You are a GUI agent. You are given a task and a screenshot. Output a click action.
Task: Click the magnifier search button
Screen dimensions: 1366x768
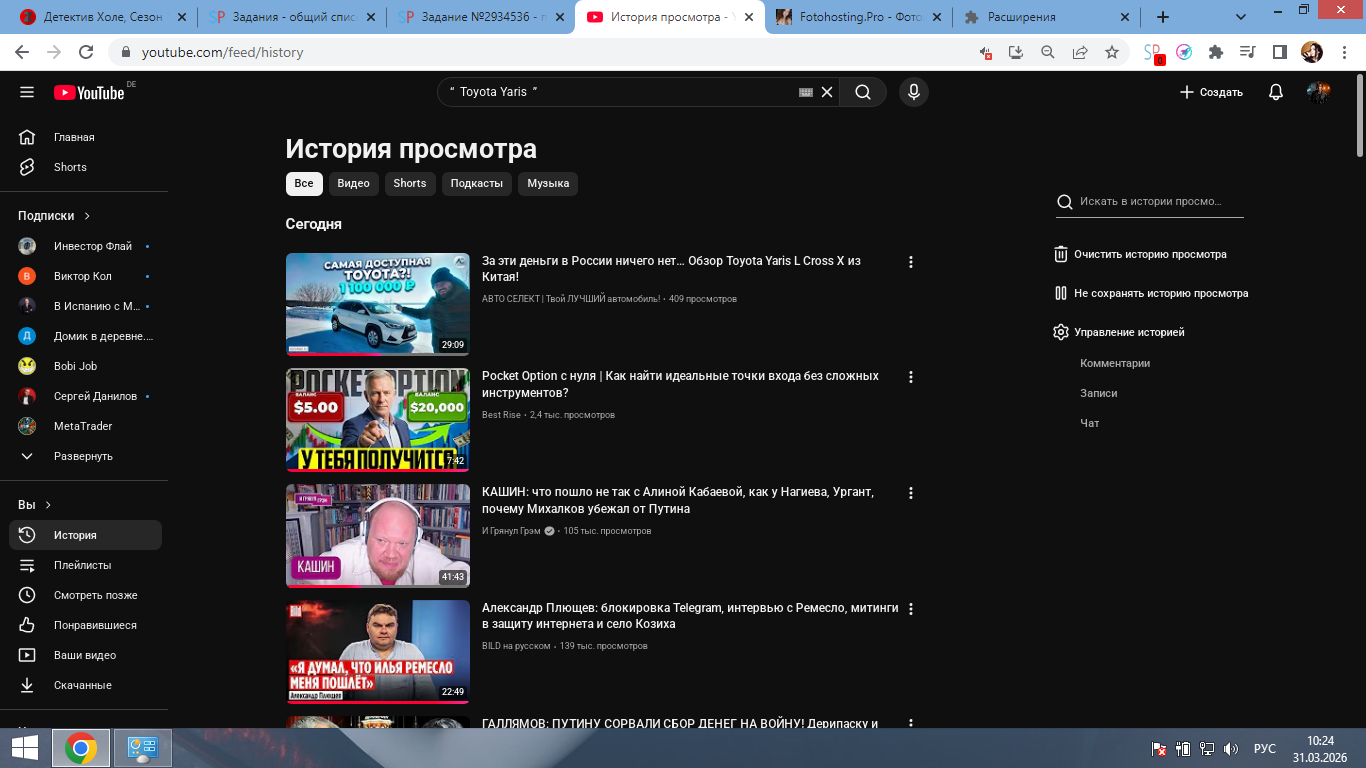pyautogui.click(x=863, y=92)
